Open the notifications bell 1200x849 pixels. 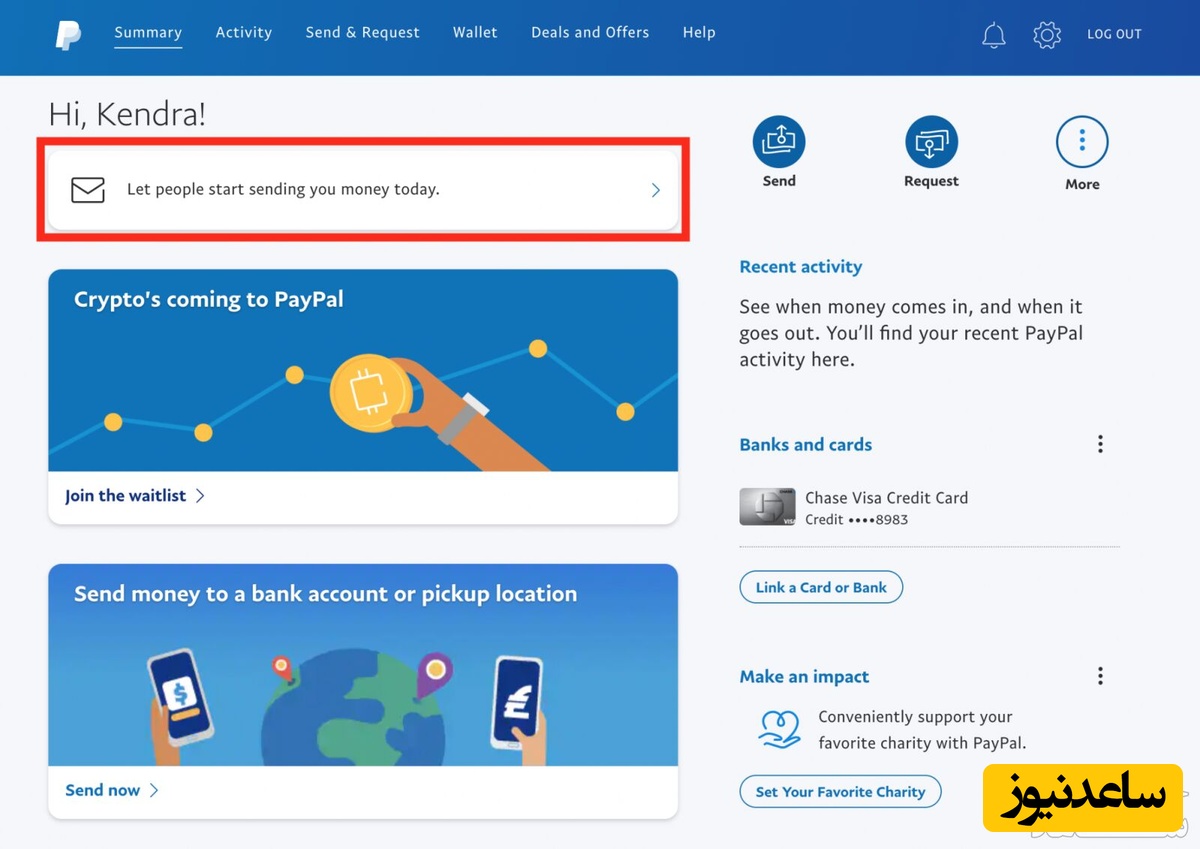[x=993, y=36]
